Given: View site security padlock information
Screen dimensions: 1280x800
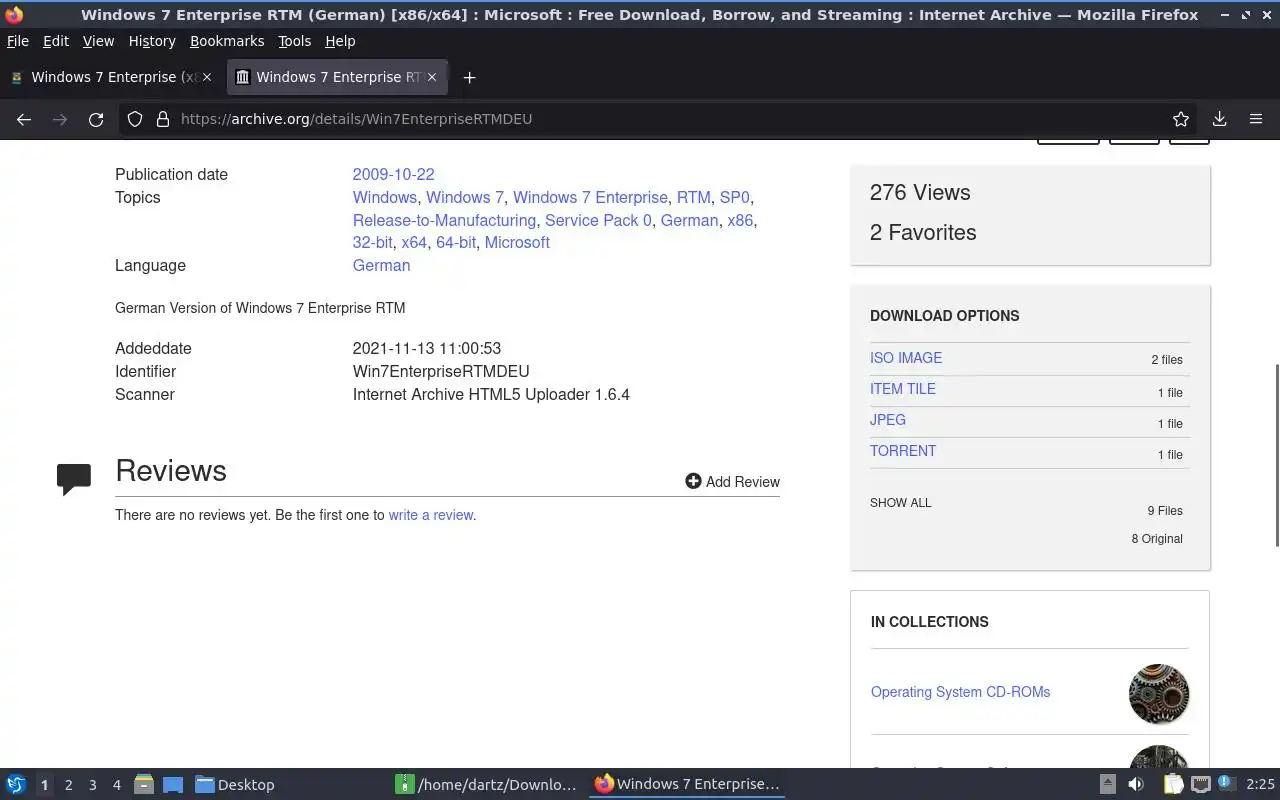Looking at the screenshot, I should point(163,119).
